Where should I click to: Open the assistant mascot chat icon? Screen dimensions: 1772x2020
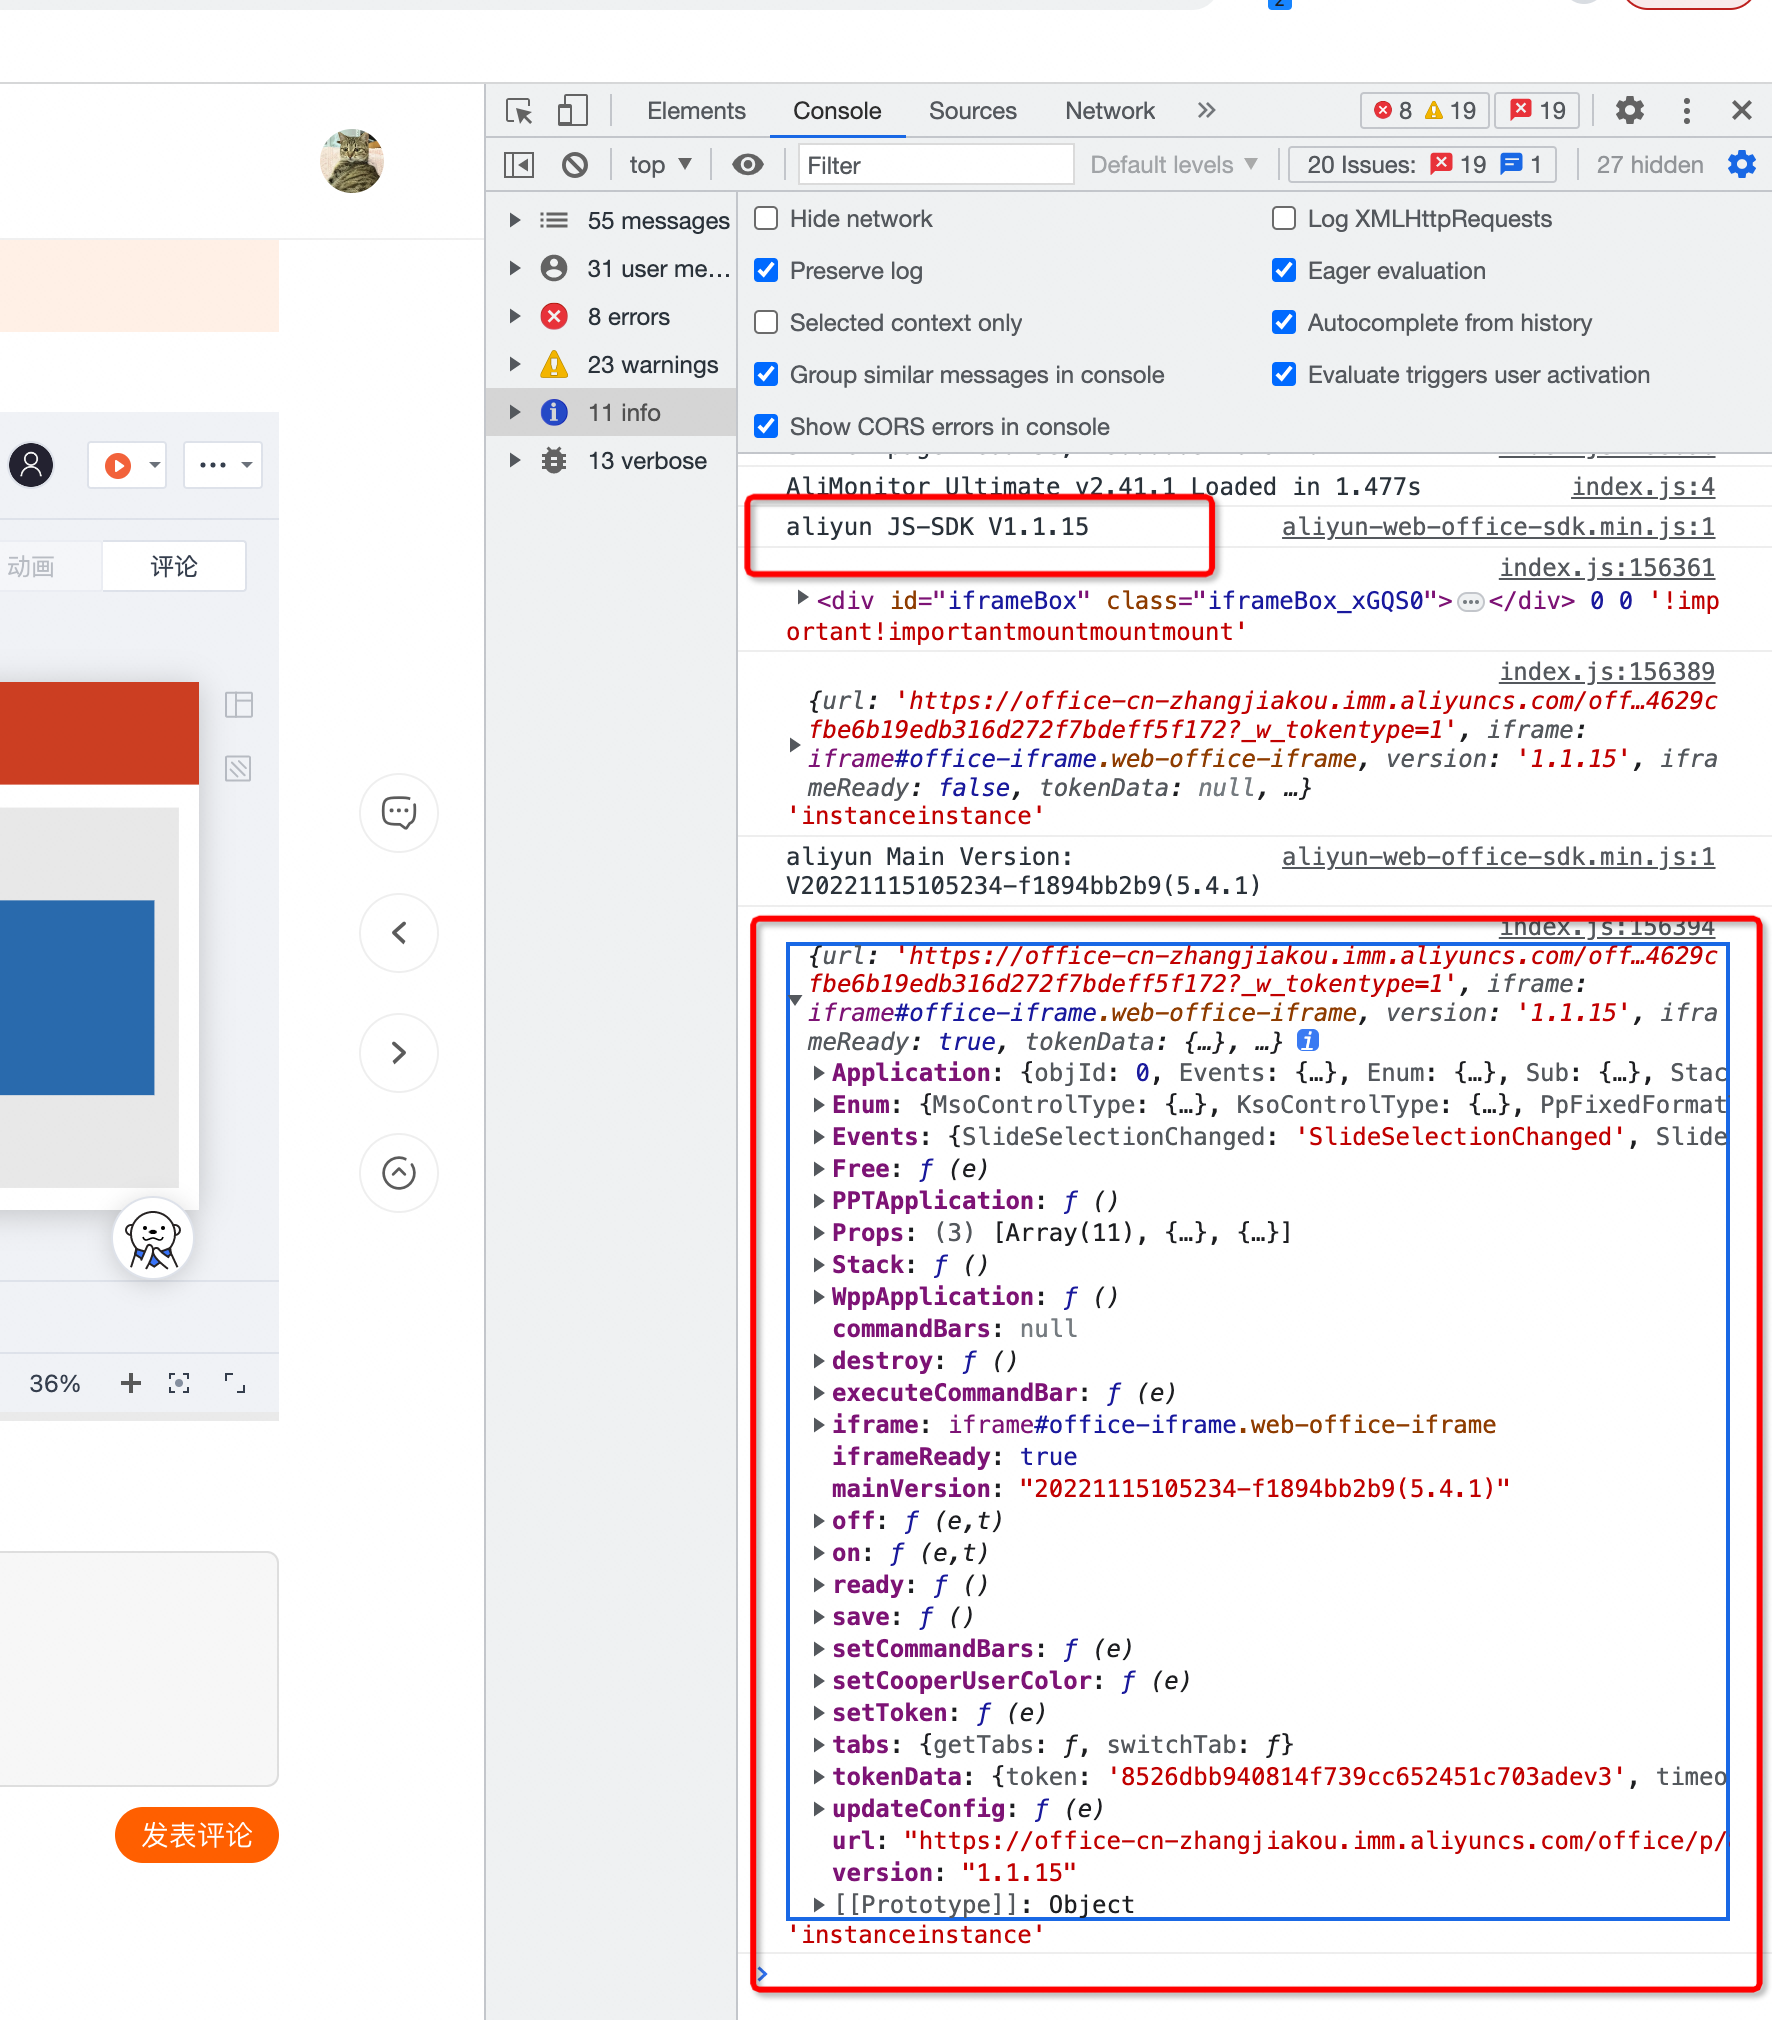[153, 1239]
